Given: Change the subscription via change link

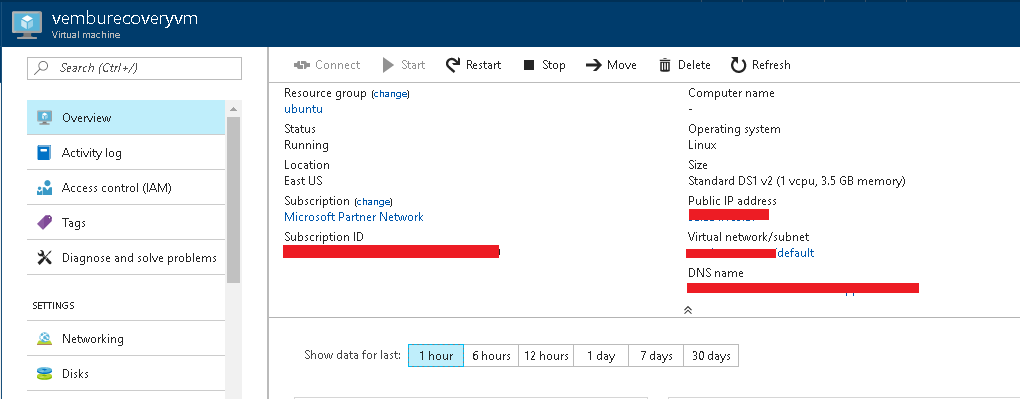Looking at the screenshot, I should [373, 202].
